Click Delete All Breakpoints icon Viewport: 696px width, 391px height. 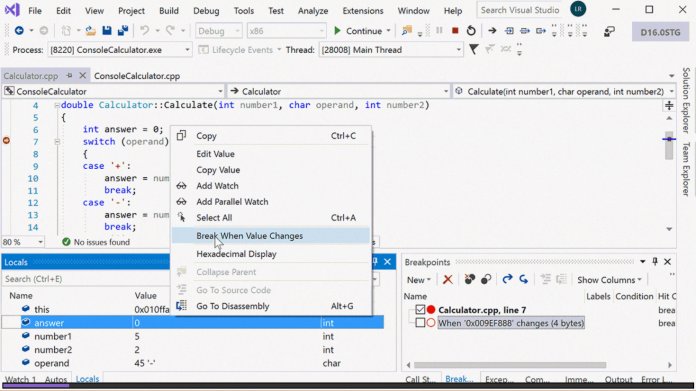point(469,280)
